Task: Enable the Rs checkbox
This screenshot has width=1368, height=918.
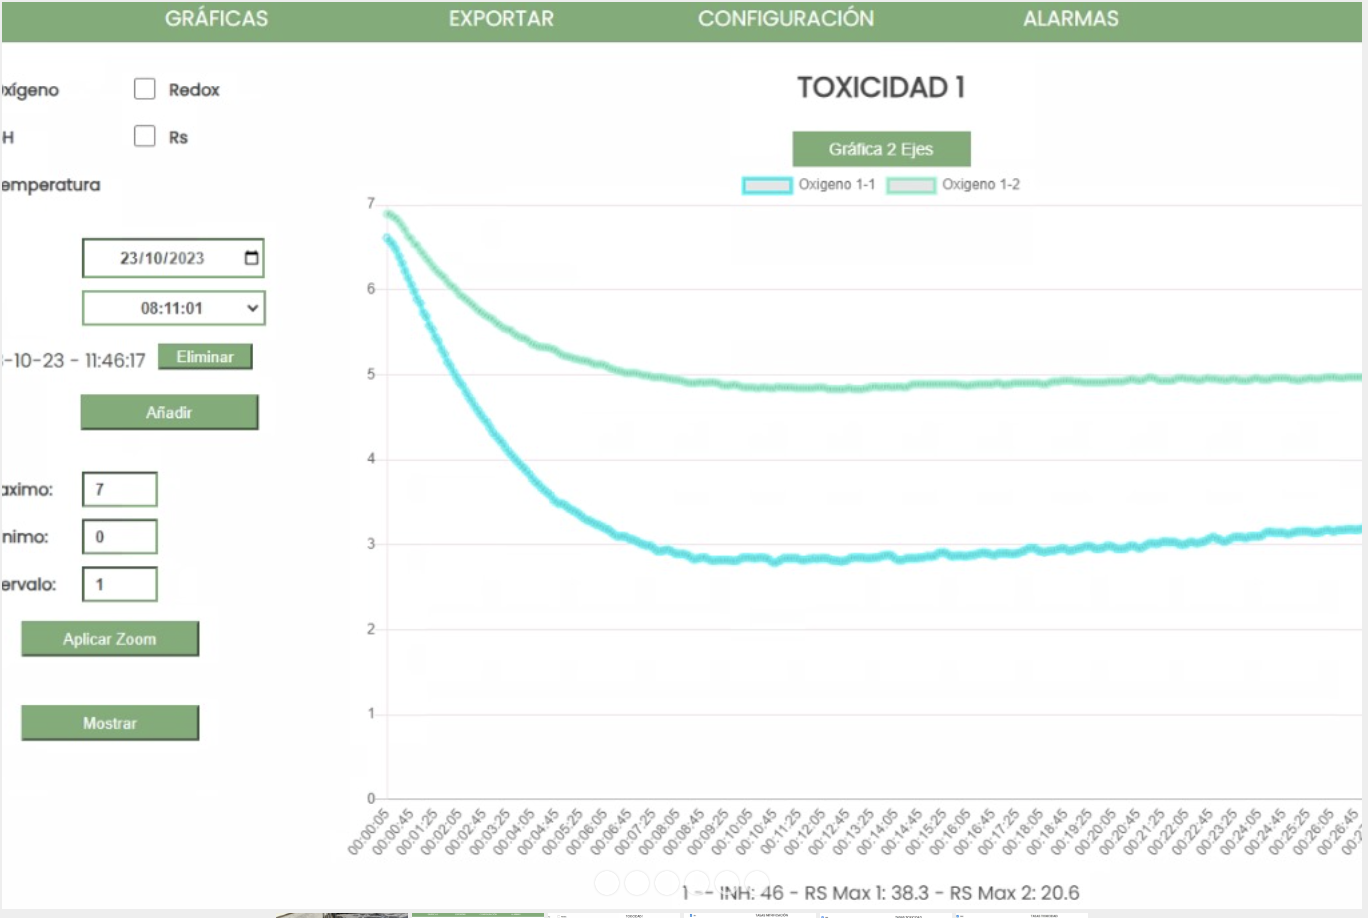Action: (x=145, y=136)
